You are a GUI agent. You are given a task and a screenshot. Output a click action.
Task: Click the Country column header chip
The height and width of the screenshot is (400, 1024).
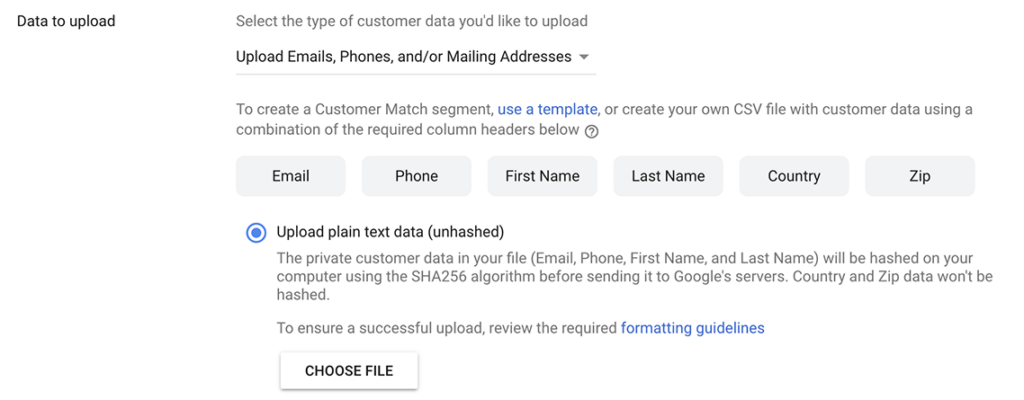click(x=794, y=176)
